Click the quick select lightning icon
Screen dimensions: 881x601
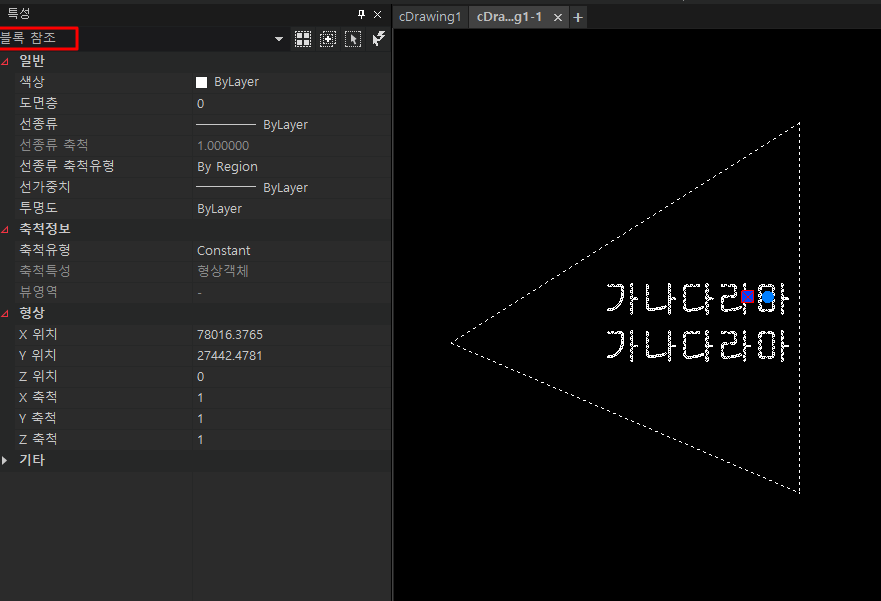[378, 39]
